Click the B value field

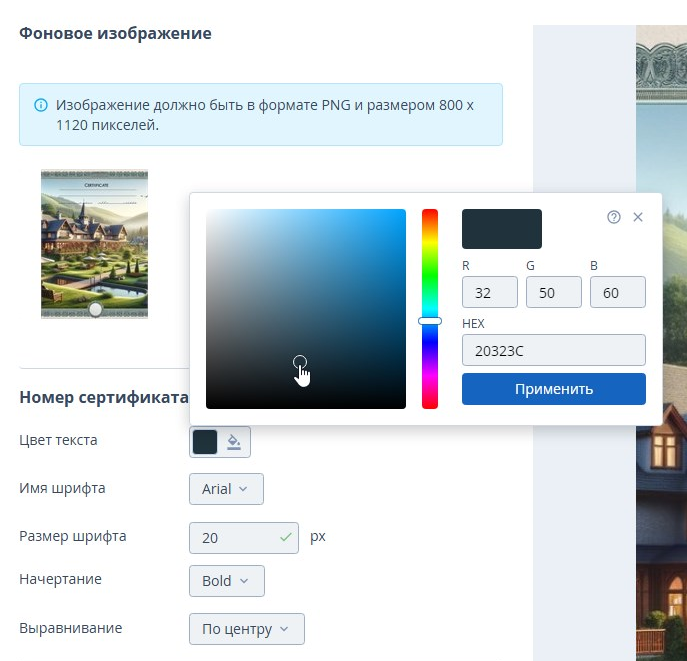618,292
